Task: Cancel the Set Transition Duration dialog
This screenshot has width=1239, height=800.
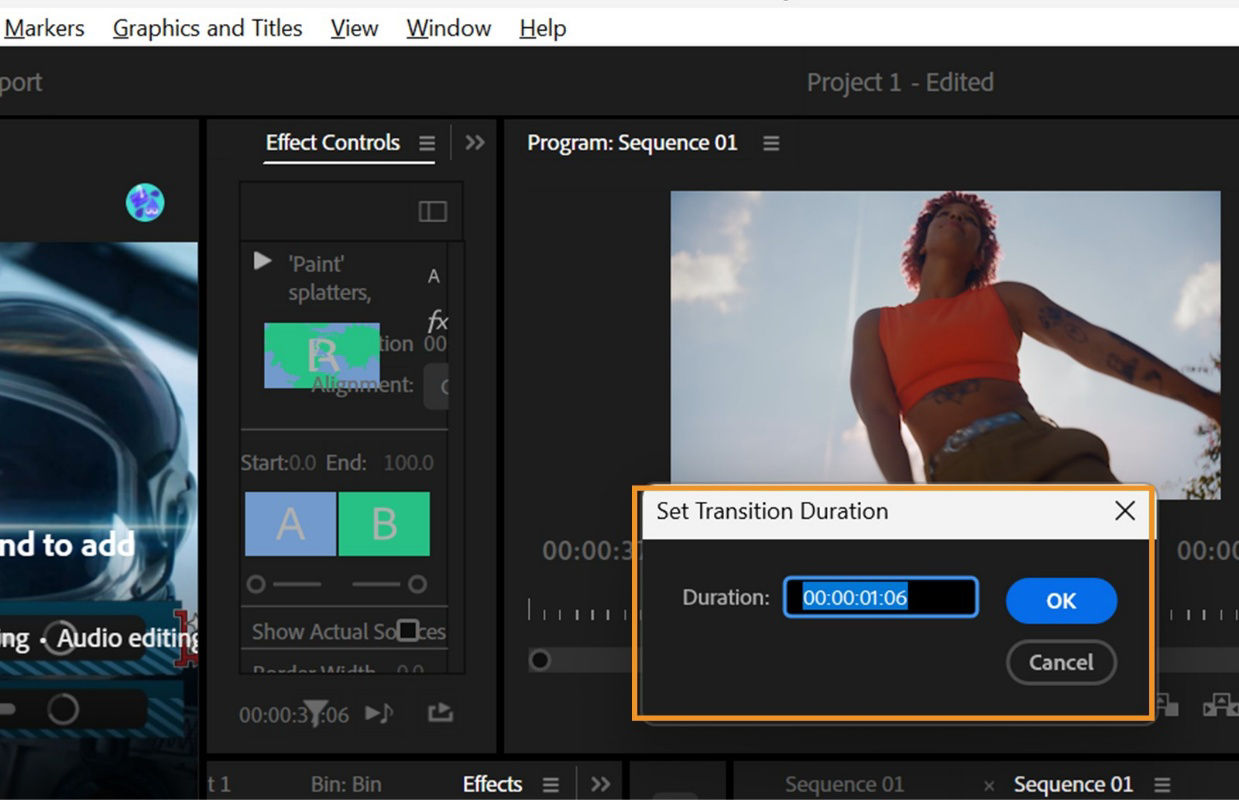Action: [x=1061, y=662]
